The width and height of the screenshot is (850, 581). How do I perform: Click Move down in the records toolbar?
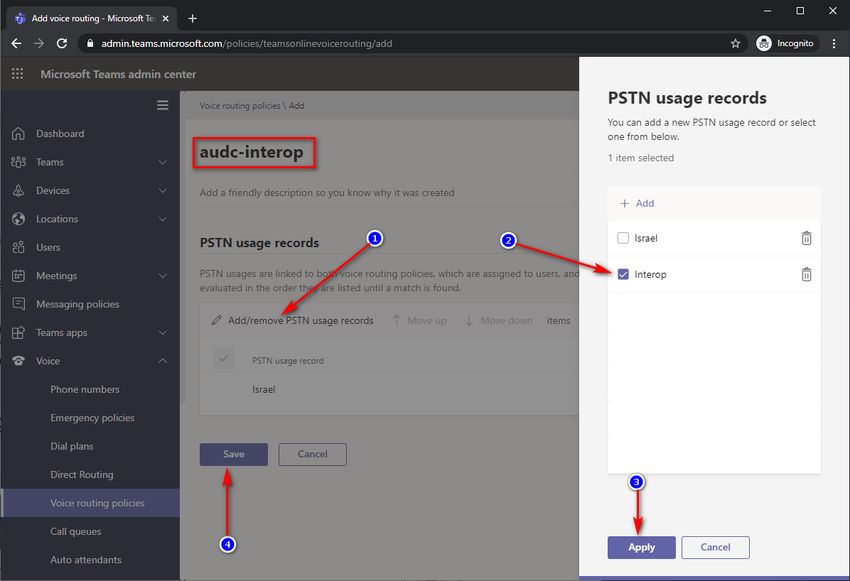pyautogui.click(x=499, y=320)
